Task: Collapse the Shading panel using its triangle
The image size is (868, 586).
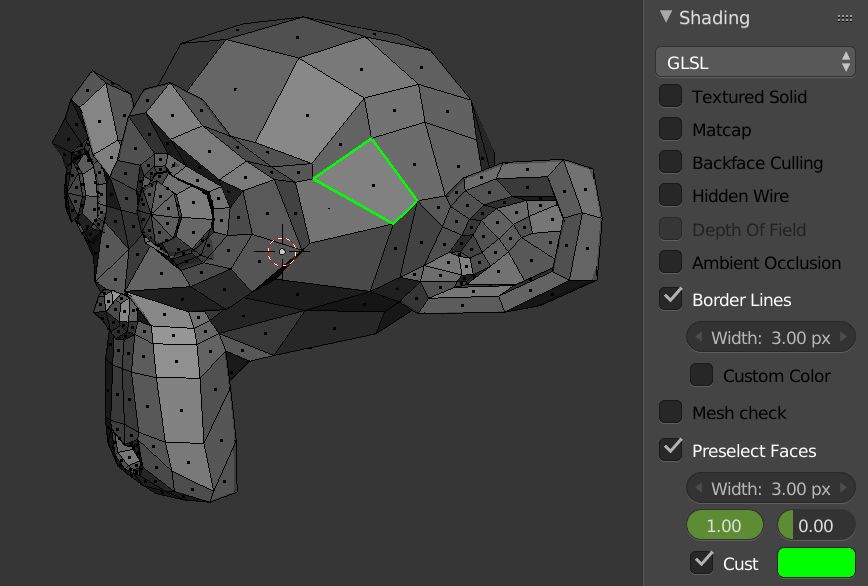Action: [666, 17]
